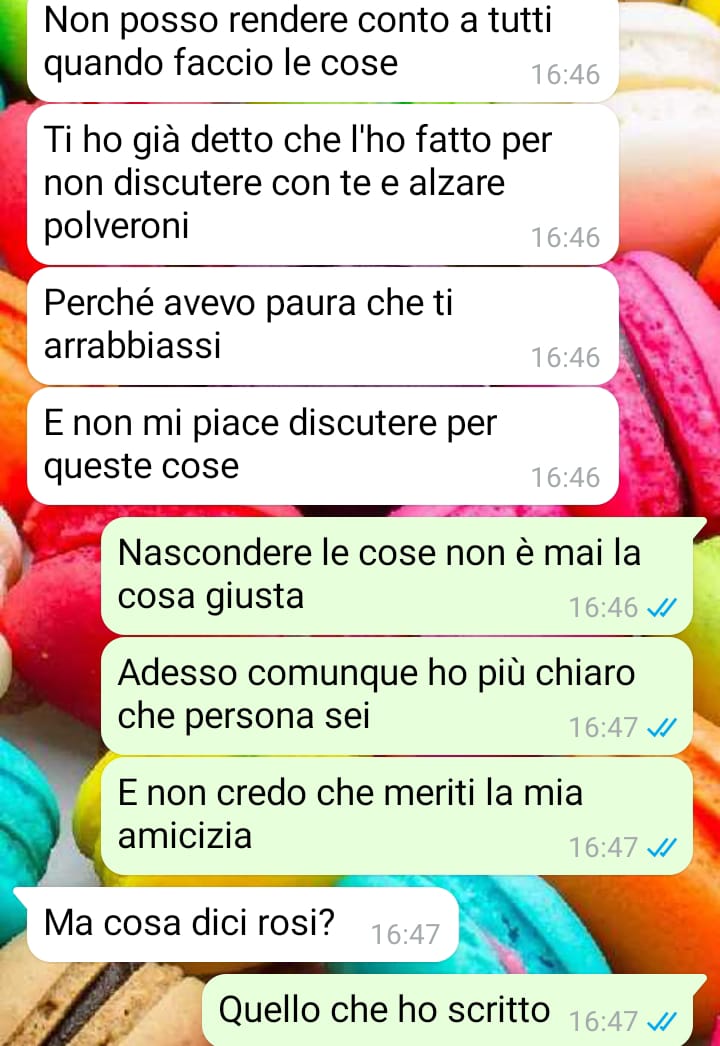The width and height of the screenshot is (720, 1046).
Task: Tap timestamp on 'quando faccio le cose' message
Action: 565,74
